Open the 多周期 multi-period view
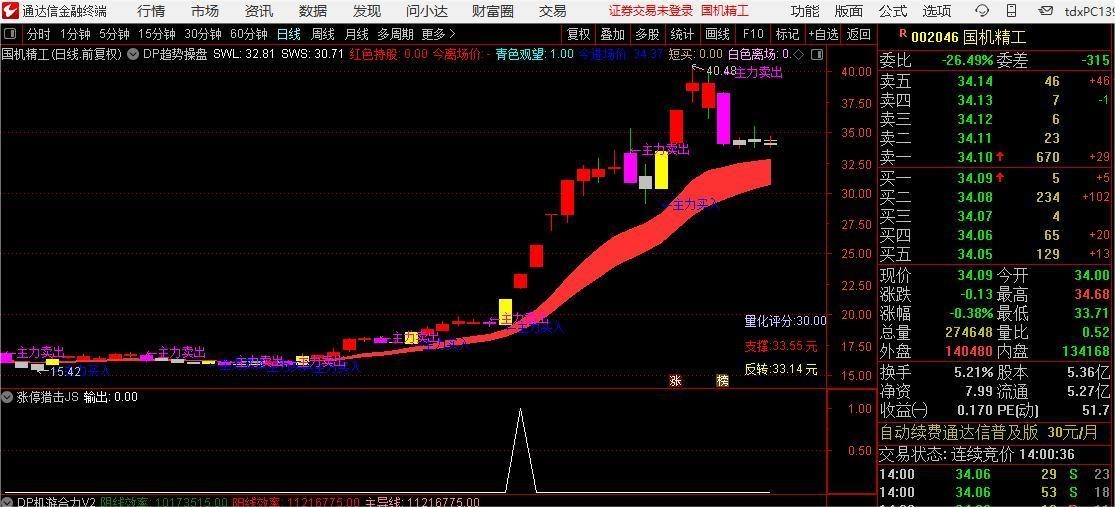 pos(395,33)
